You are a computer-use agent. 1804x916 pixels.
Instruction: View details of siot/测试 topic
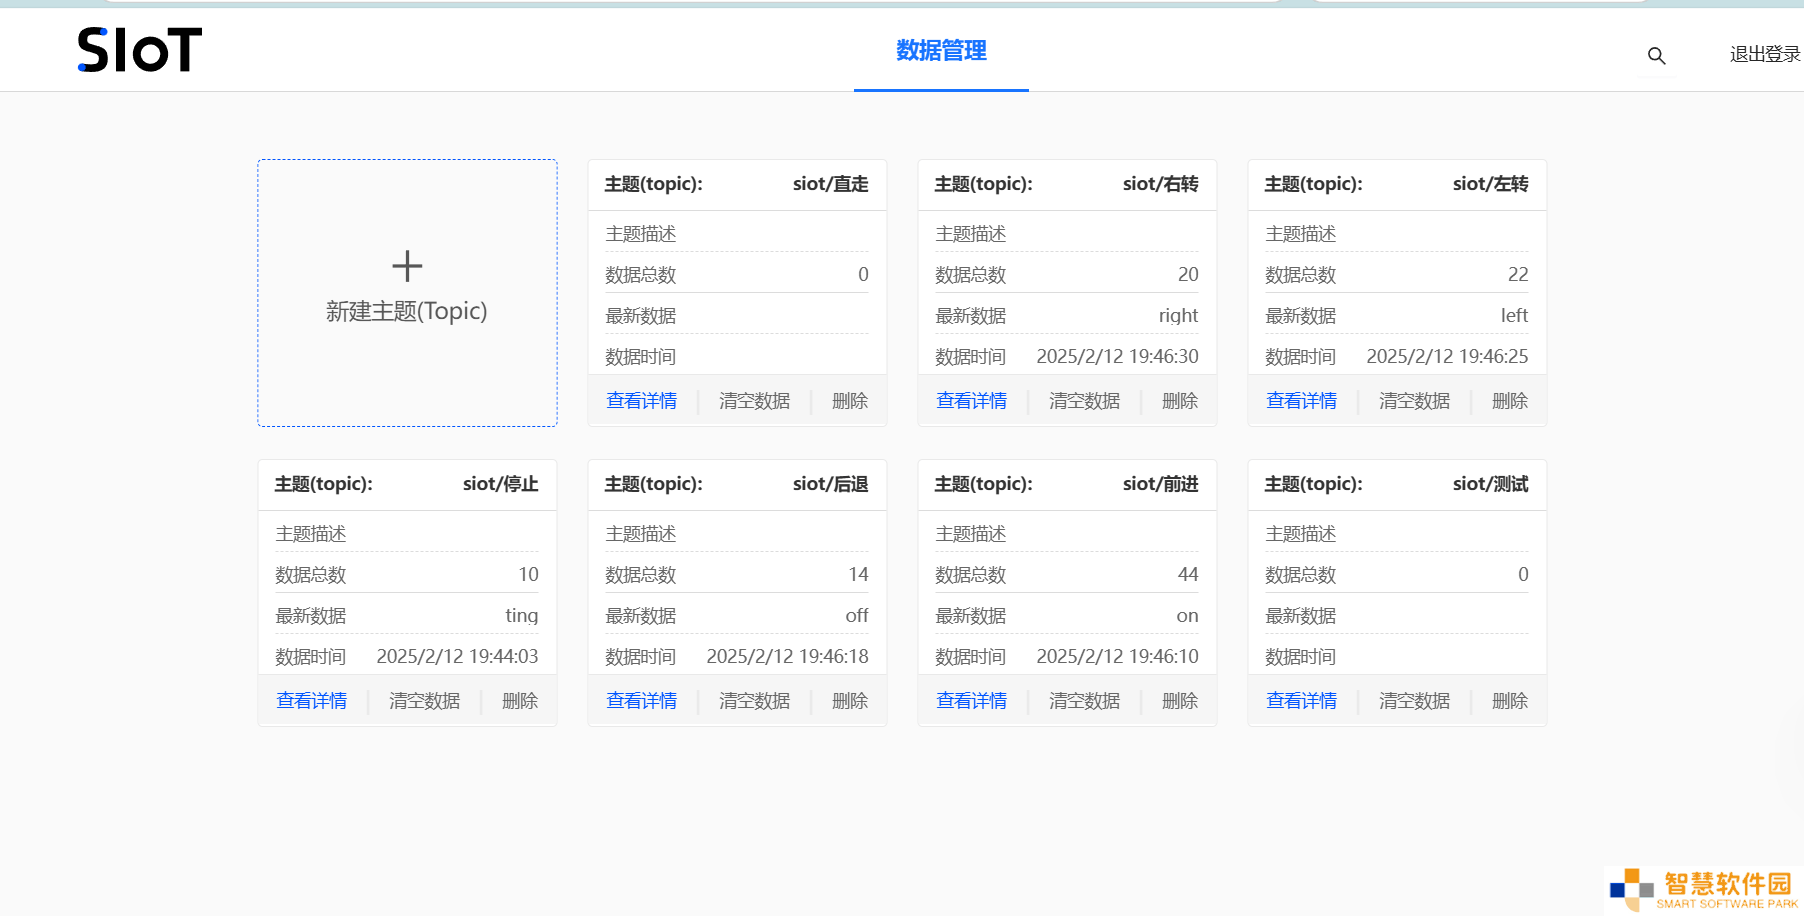click(1301, 701)
